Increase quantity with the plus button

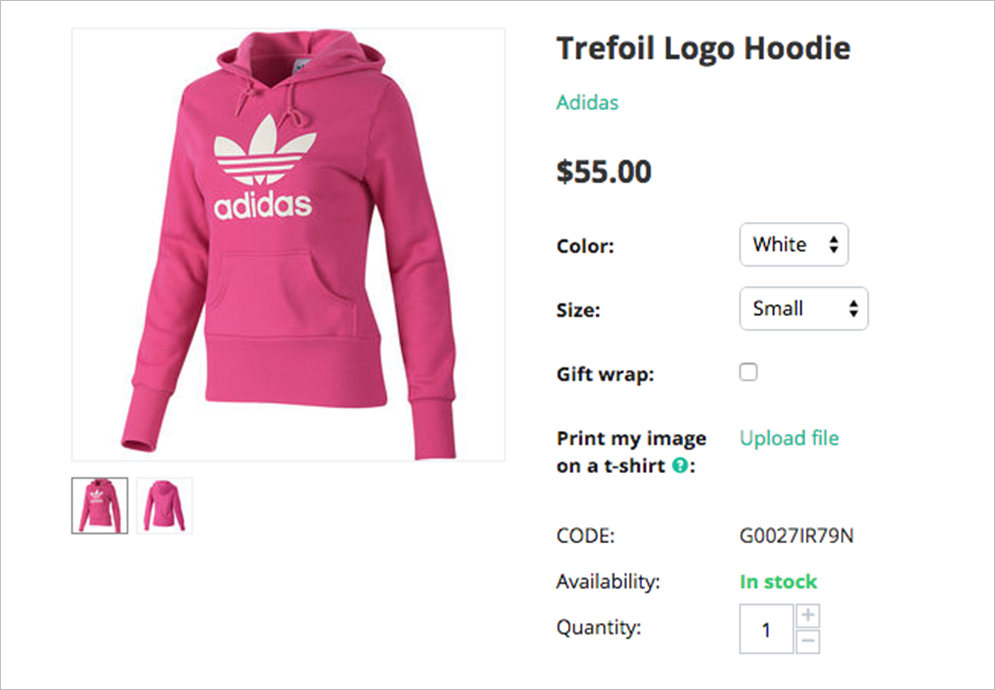point(808,616)
